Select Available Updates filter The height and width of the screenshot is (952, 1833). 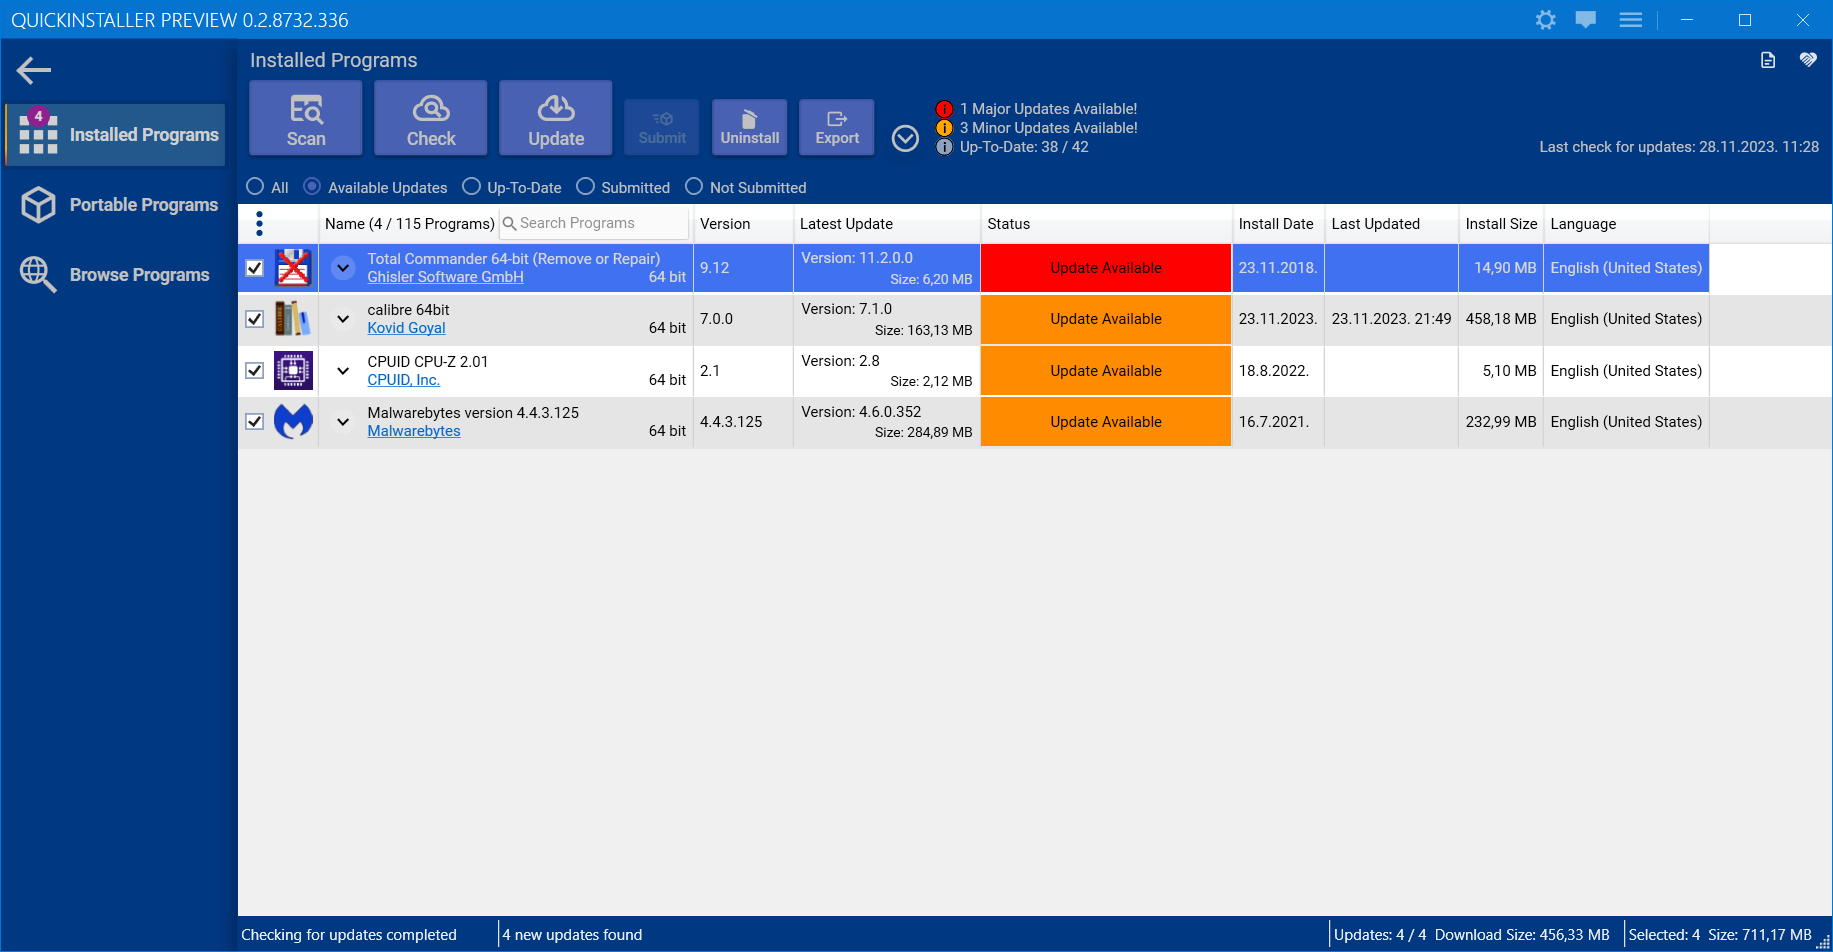pyautogui.click(x=312, y=187)
